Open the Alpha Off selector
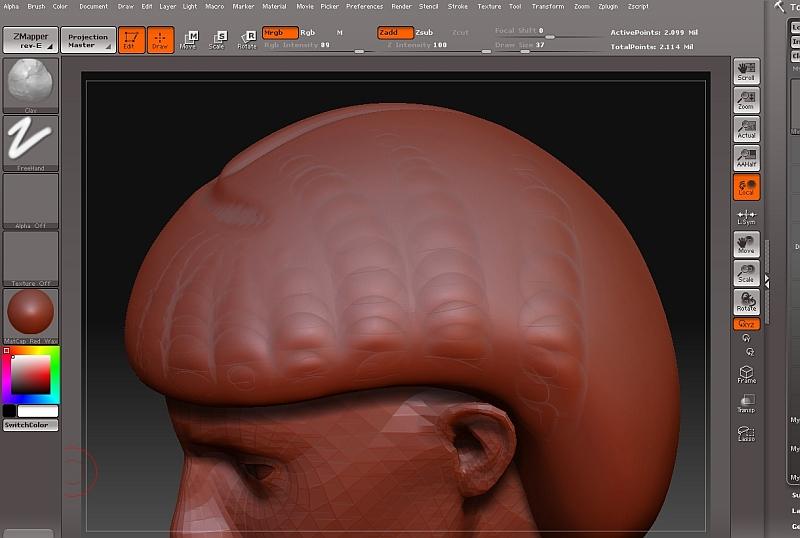This screenshot has height=538, width=800. pos(31,201)
